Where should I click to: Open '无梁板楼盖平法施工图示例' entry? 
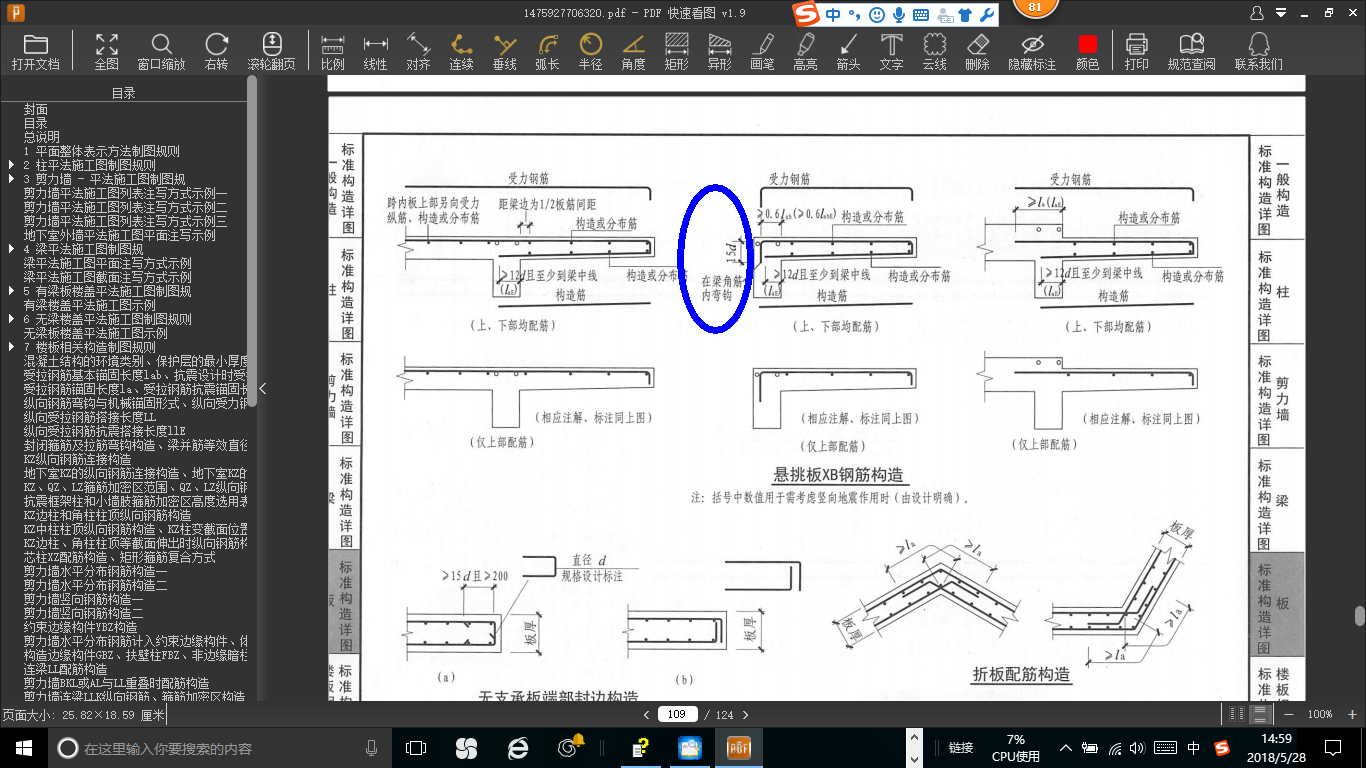96,333
